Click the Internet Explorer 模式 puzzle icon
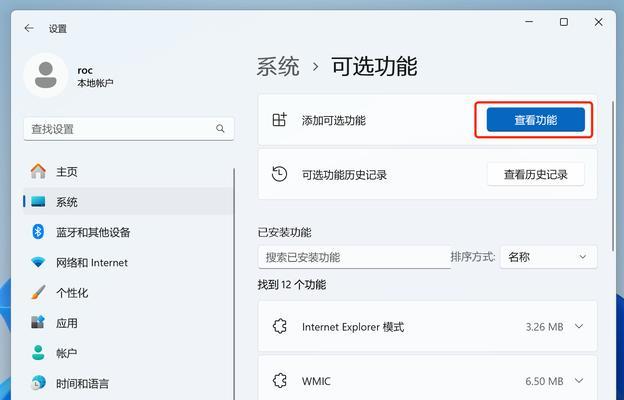This screenshot has height=400, width=624. tap(280, 326)
